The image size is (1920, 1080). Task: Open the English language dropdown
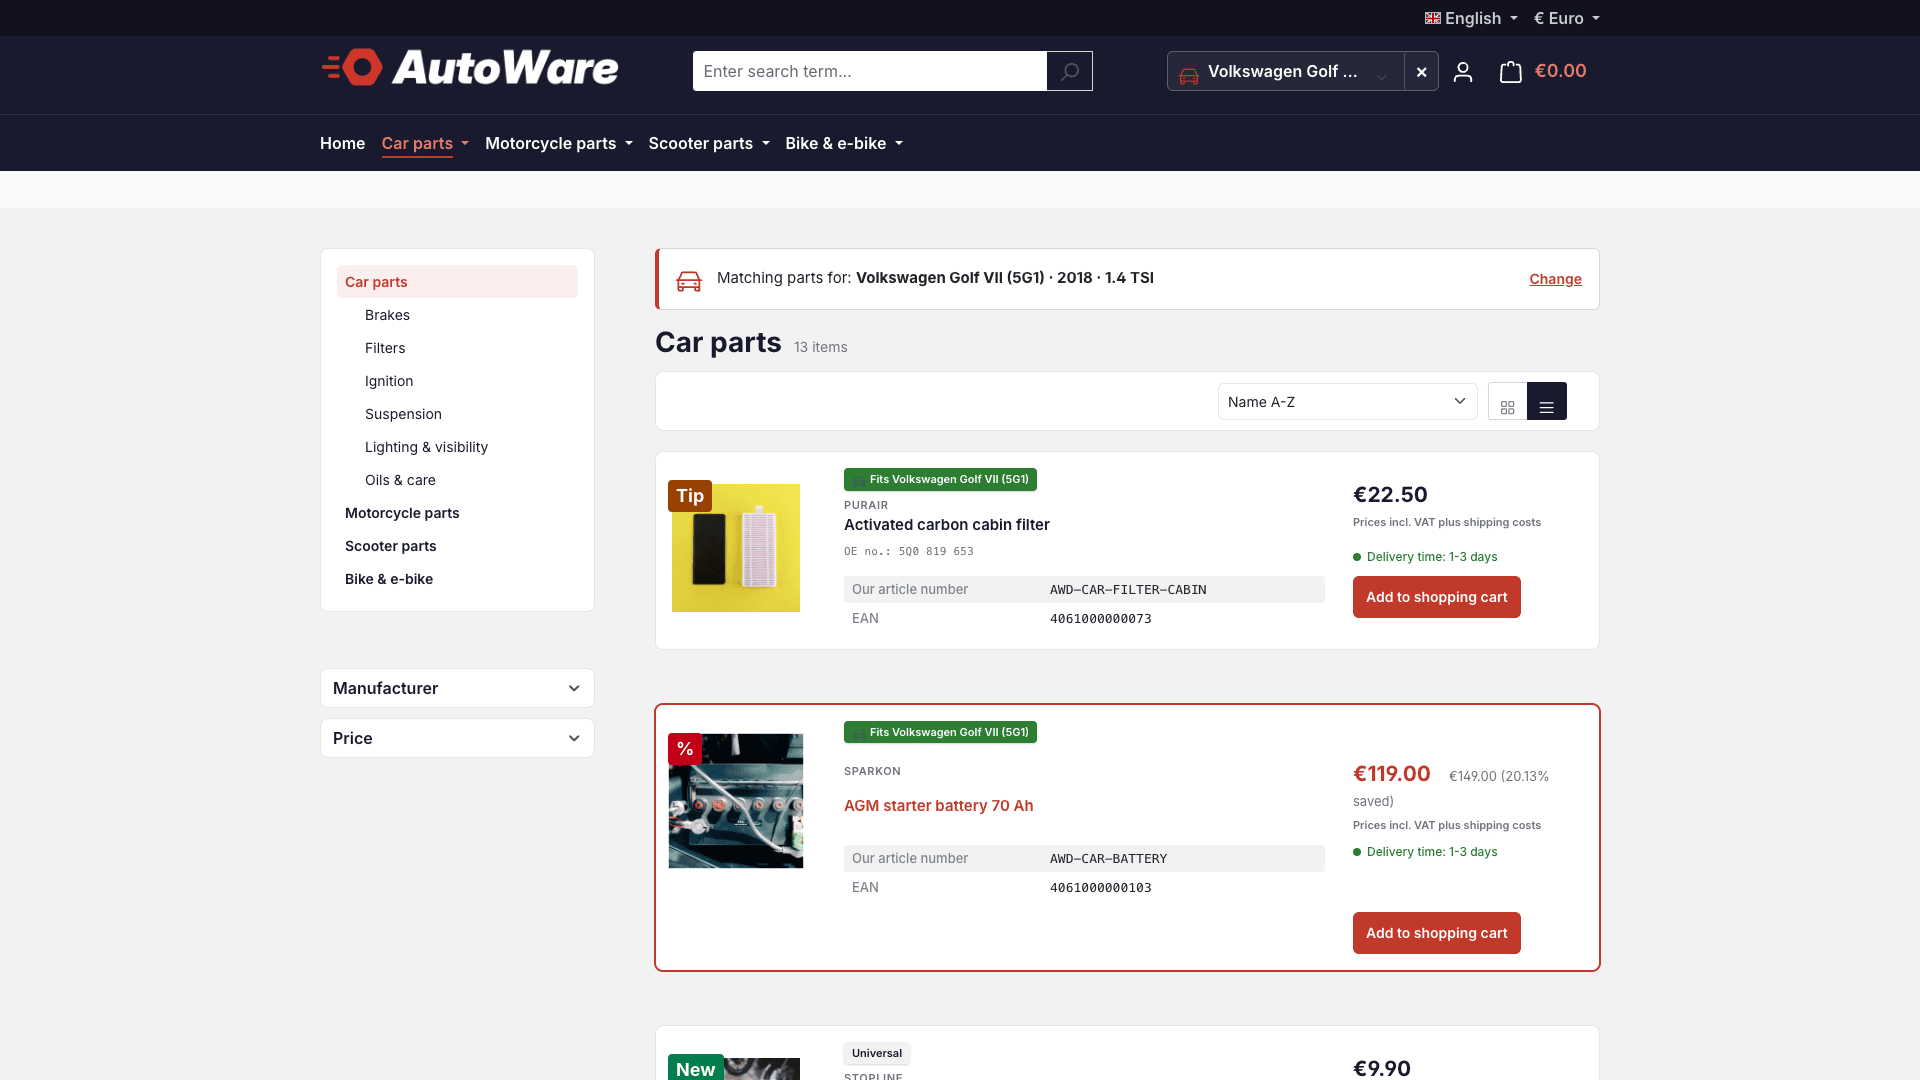[1471, 18]
